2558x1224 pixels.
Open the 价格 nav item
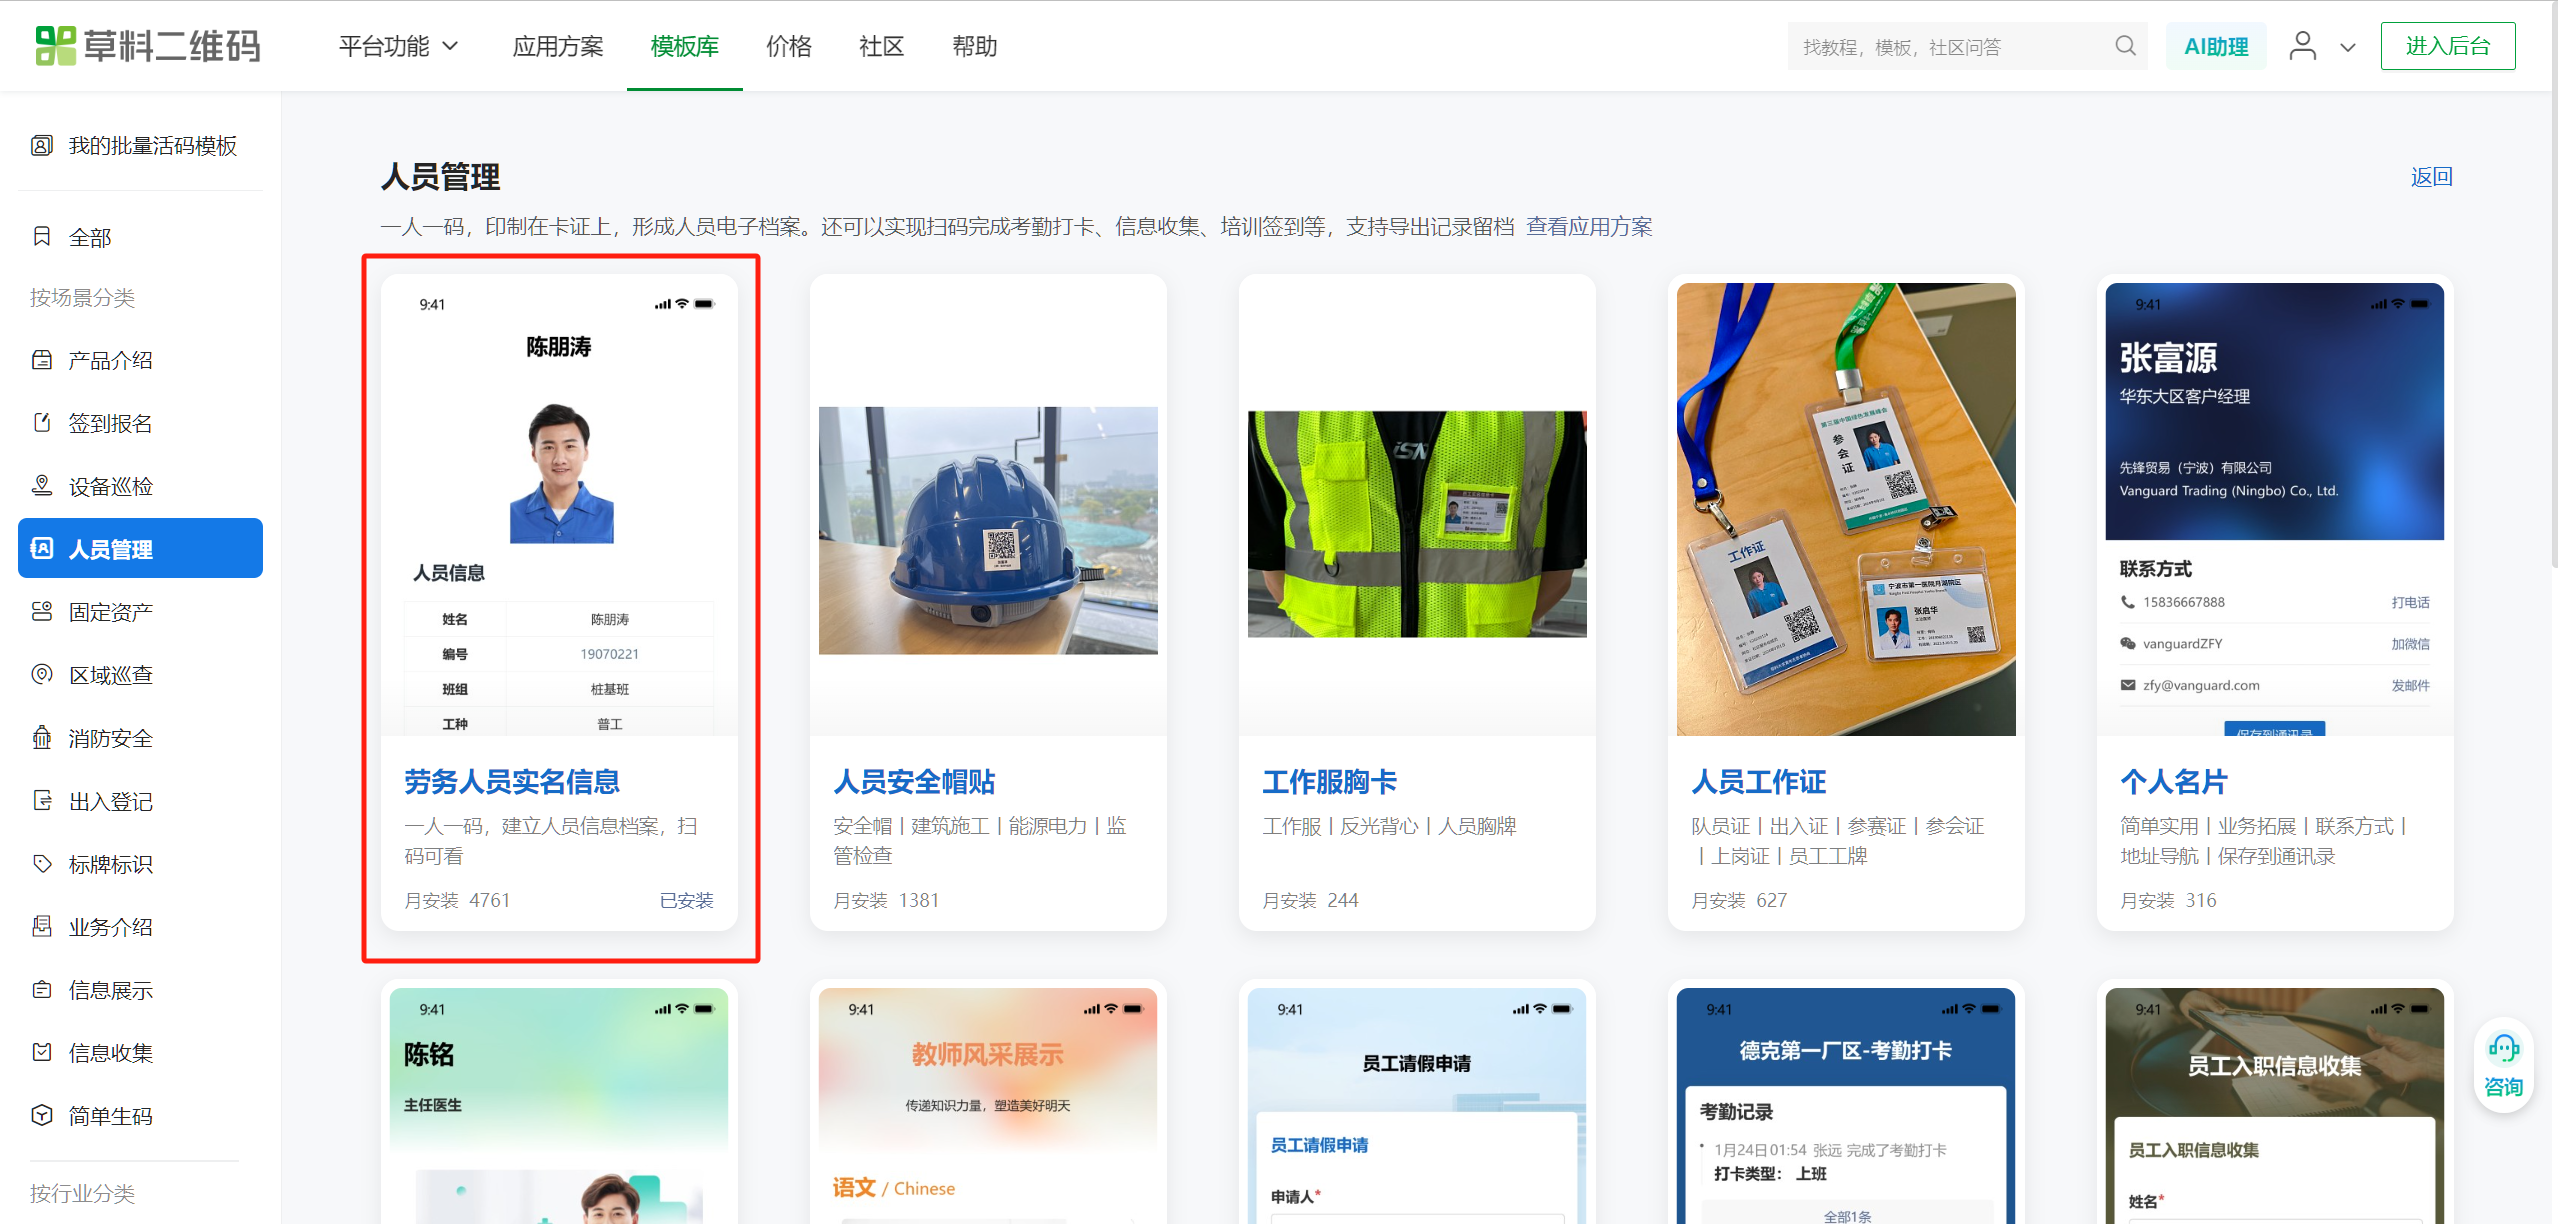(x=789, y=46)
